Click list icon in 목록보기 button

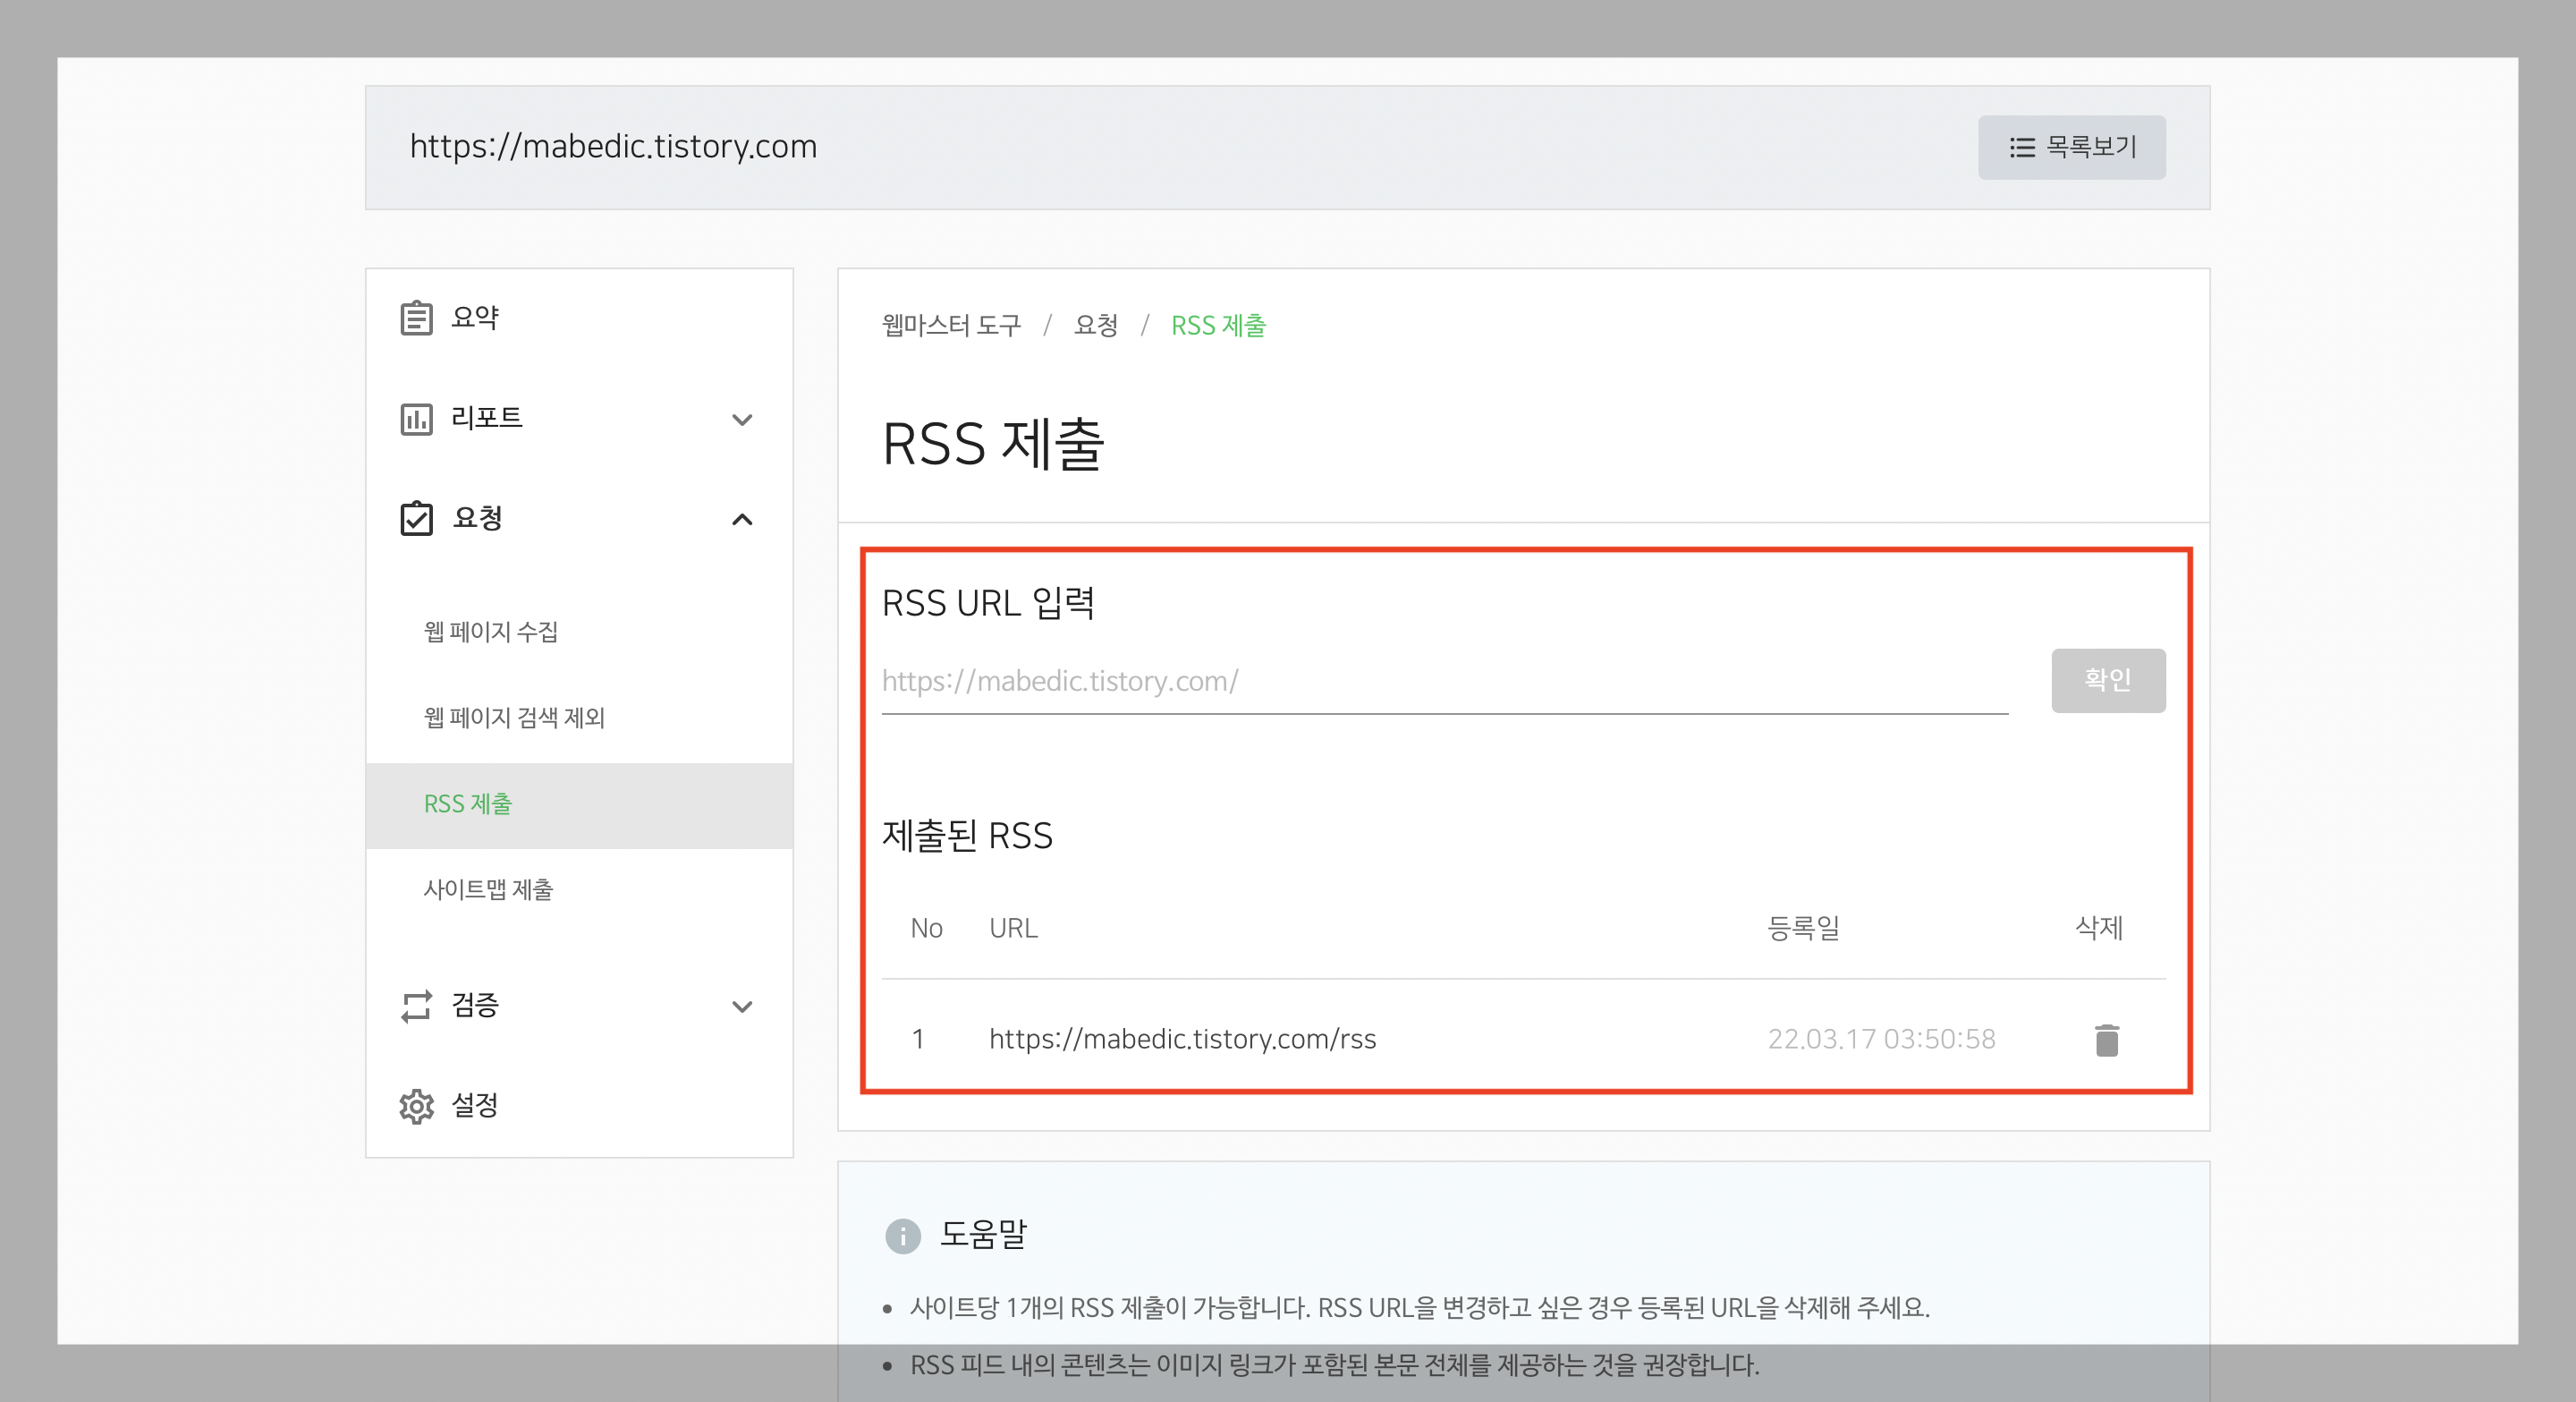click(2022, 148)
